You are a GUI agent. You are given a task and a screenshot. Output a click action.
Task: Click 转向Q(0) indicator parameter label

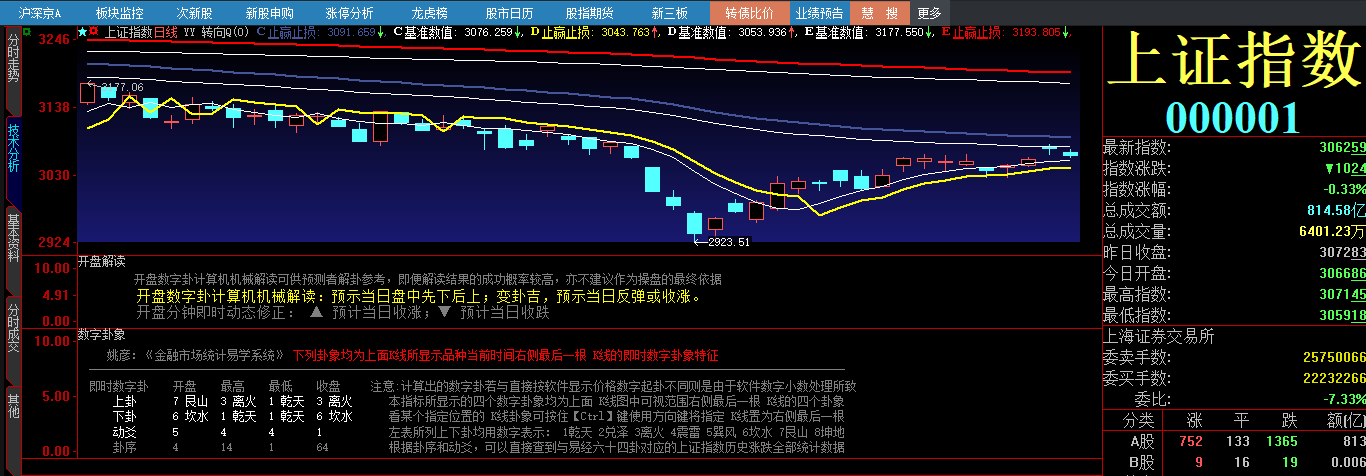coord(226,32)
